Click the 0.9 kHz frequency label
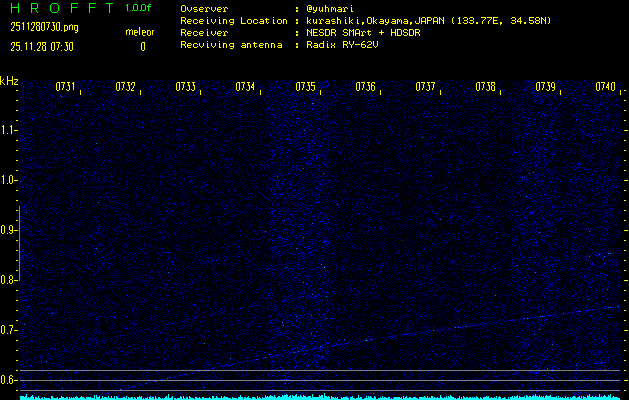Image resolution: width=629 pixels, height=400 pixels. coord(9,230)
